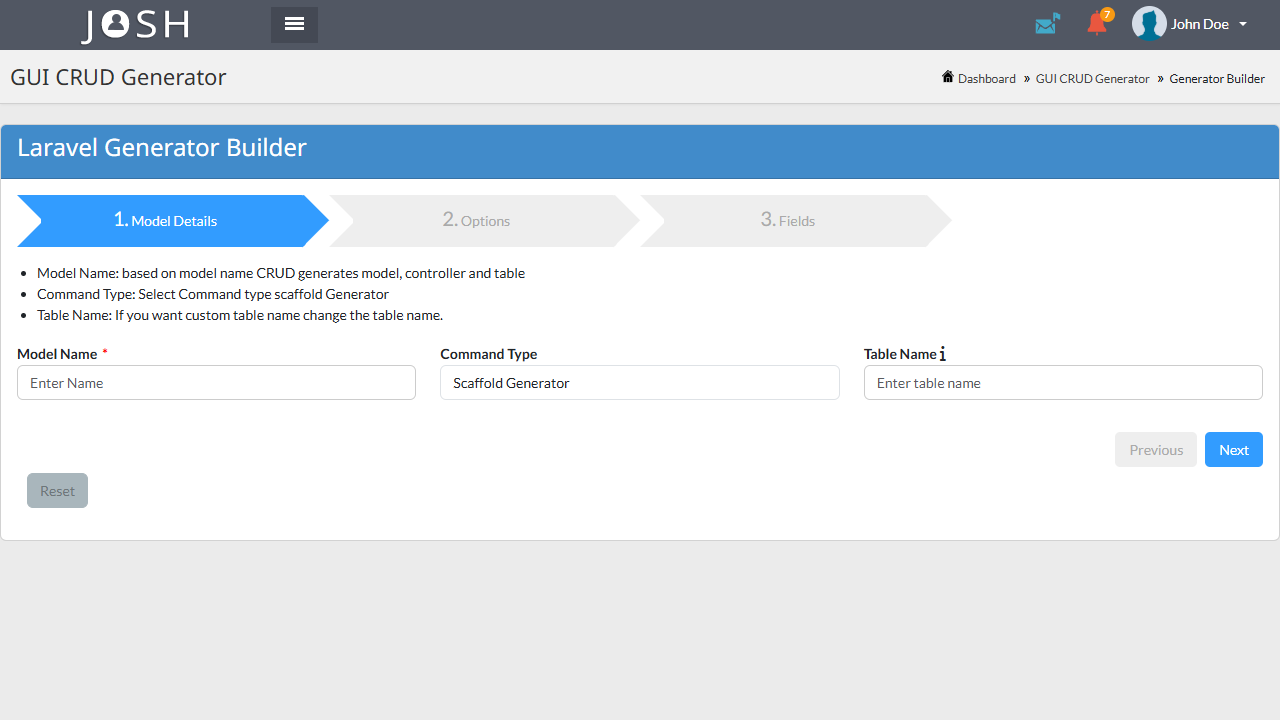Click the Next button
Image resolution: width=1280 pixels, height=720 pixels.
1233,449
